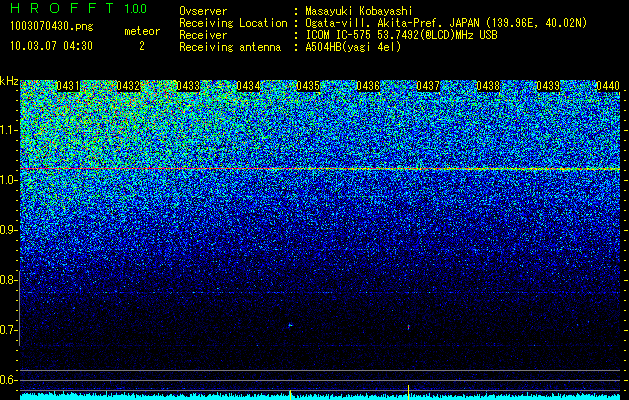Click the 1.0 kHz axis label
This screenshot has width=629, height=400.
(8, 181)
